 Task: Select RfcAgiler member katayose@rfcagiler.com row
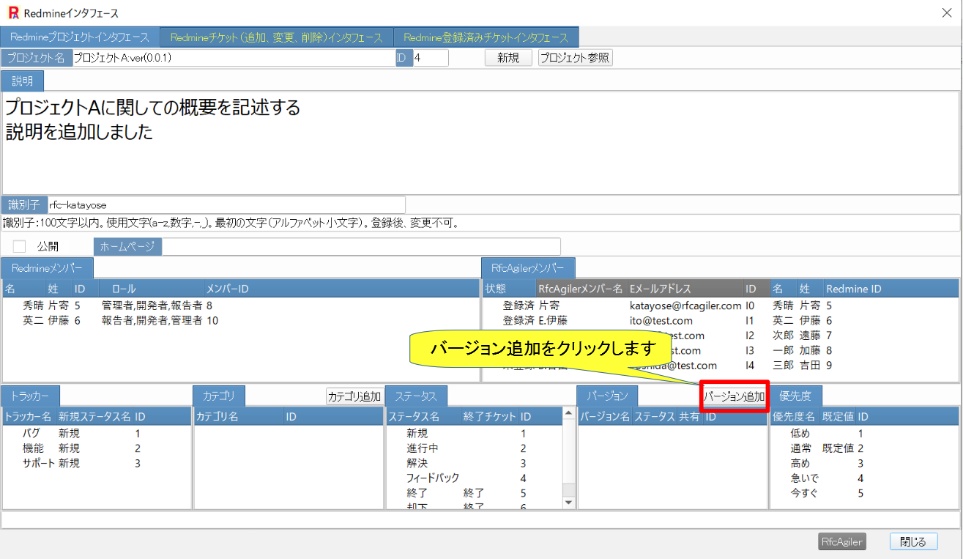720,305
